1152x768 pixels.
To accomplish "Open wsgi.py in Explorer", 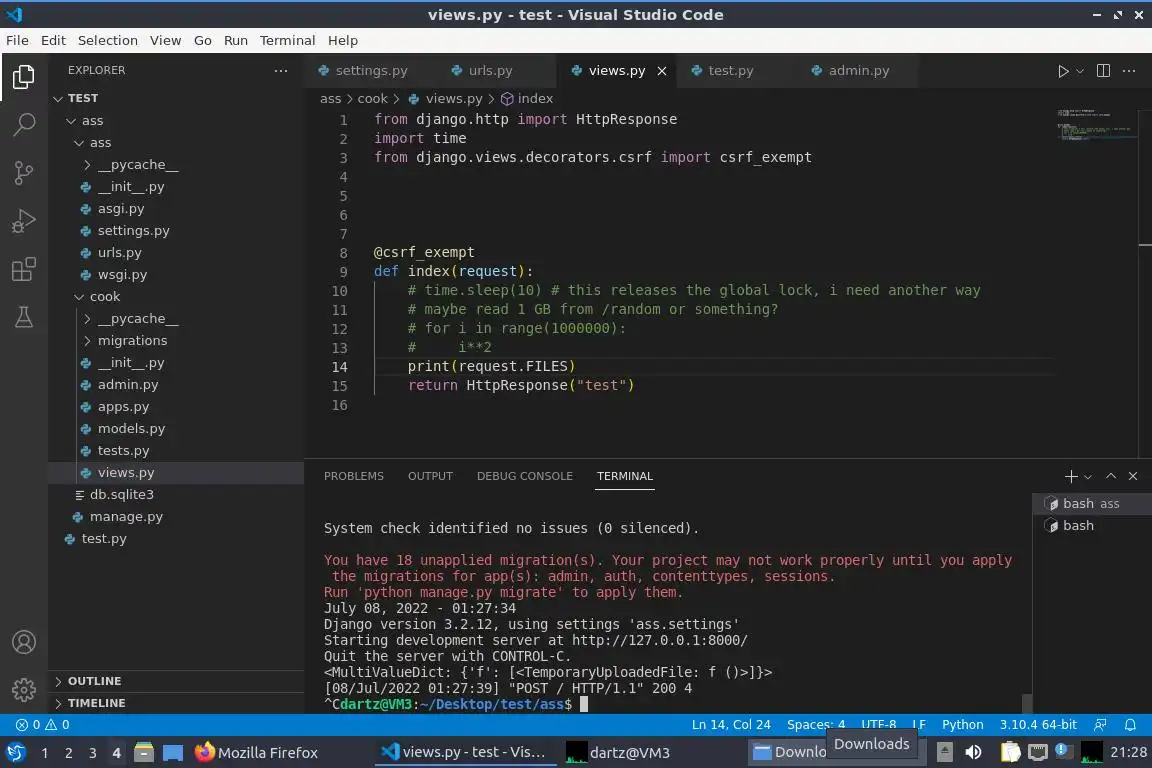I will click(x=122, y=275).
